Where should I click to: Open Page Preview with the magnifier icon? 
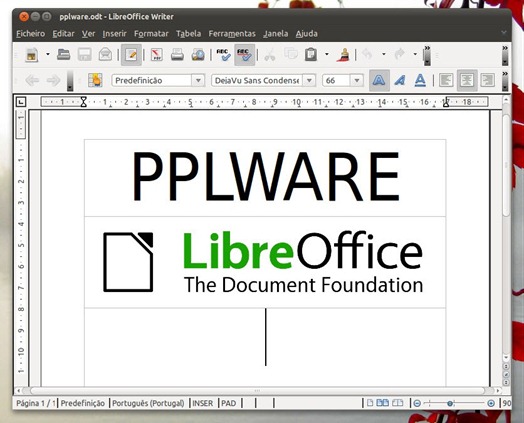click(198, 54)
